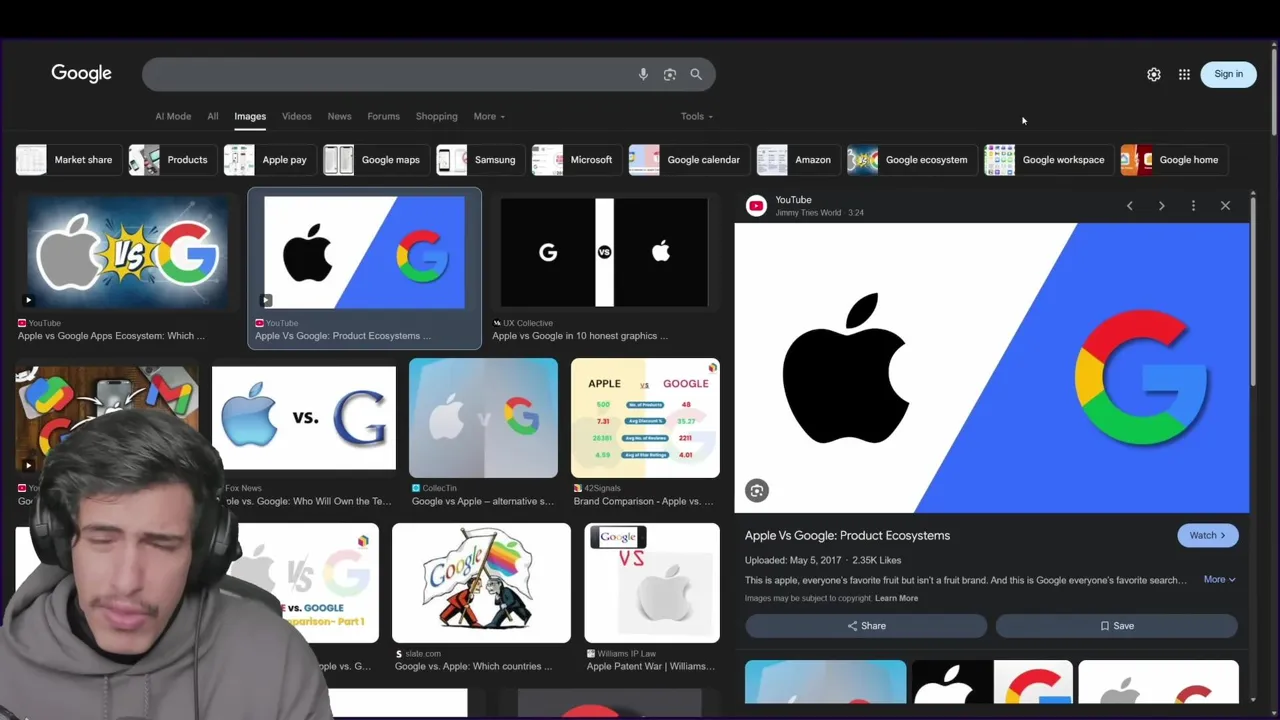Open UX Collective honest graphics thumbnail
1280x720 pixels.
tap(604, 252)
